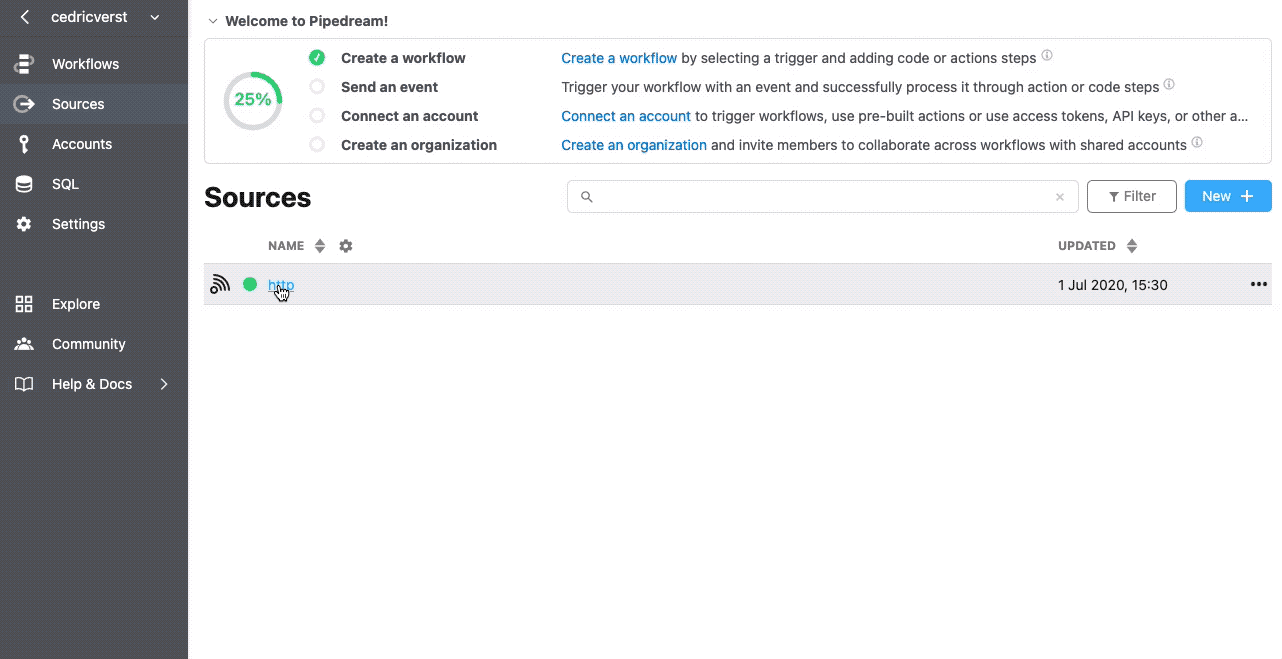Expand the Help & Docs menu
The height and width of the screenshot is (659, 1282).
[x=92, y=383]
